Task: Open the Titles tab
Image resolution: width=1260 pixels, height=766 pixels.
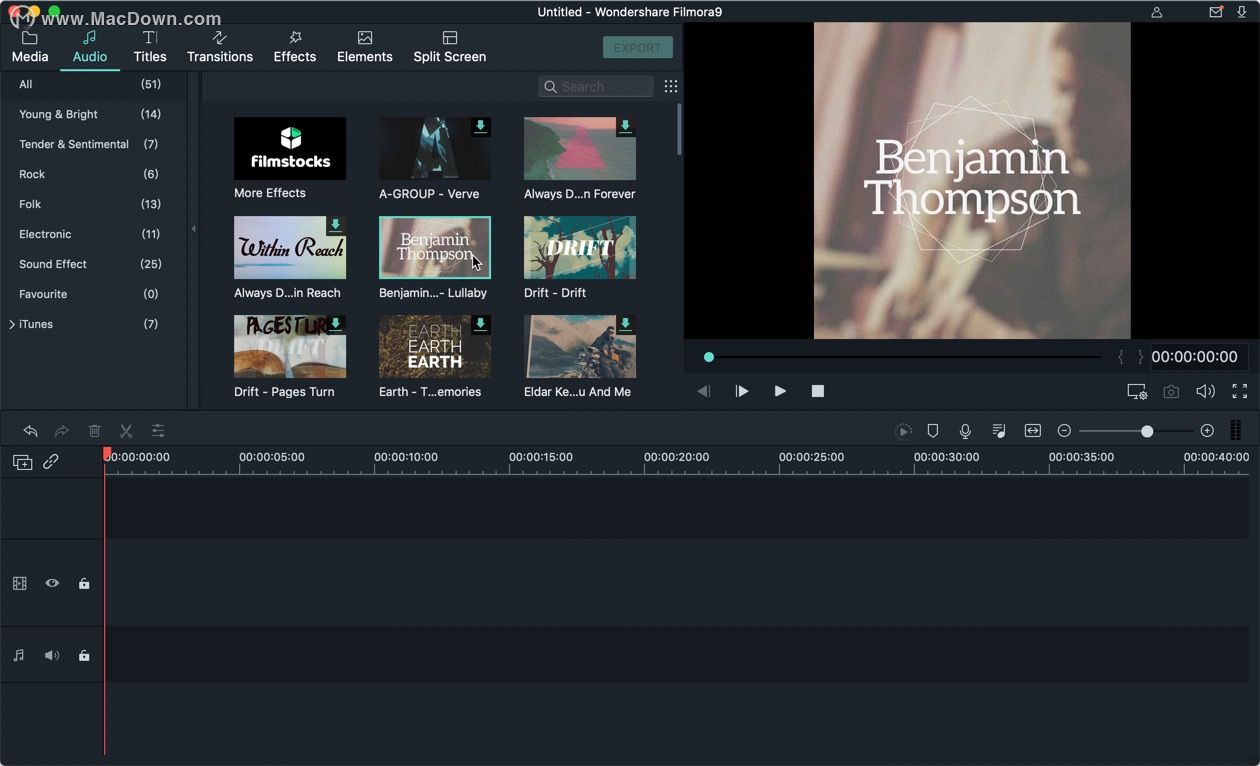Action: click(150, 47)
